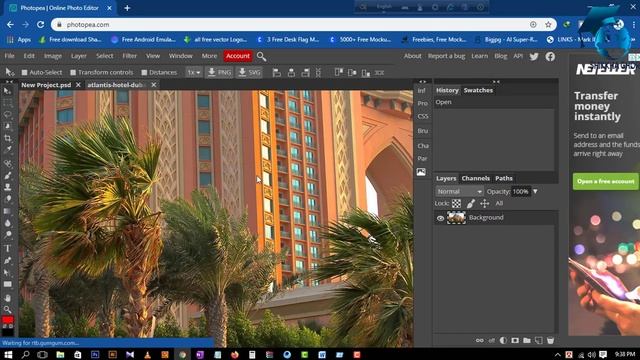The height and width of the screenshot is (360, 640).
Task: Select the Spot Healing Brush tool
Action: coord(7,163)
